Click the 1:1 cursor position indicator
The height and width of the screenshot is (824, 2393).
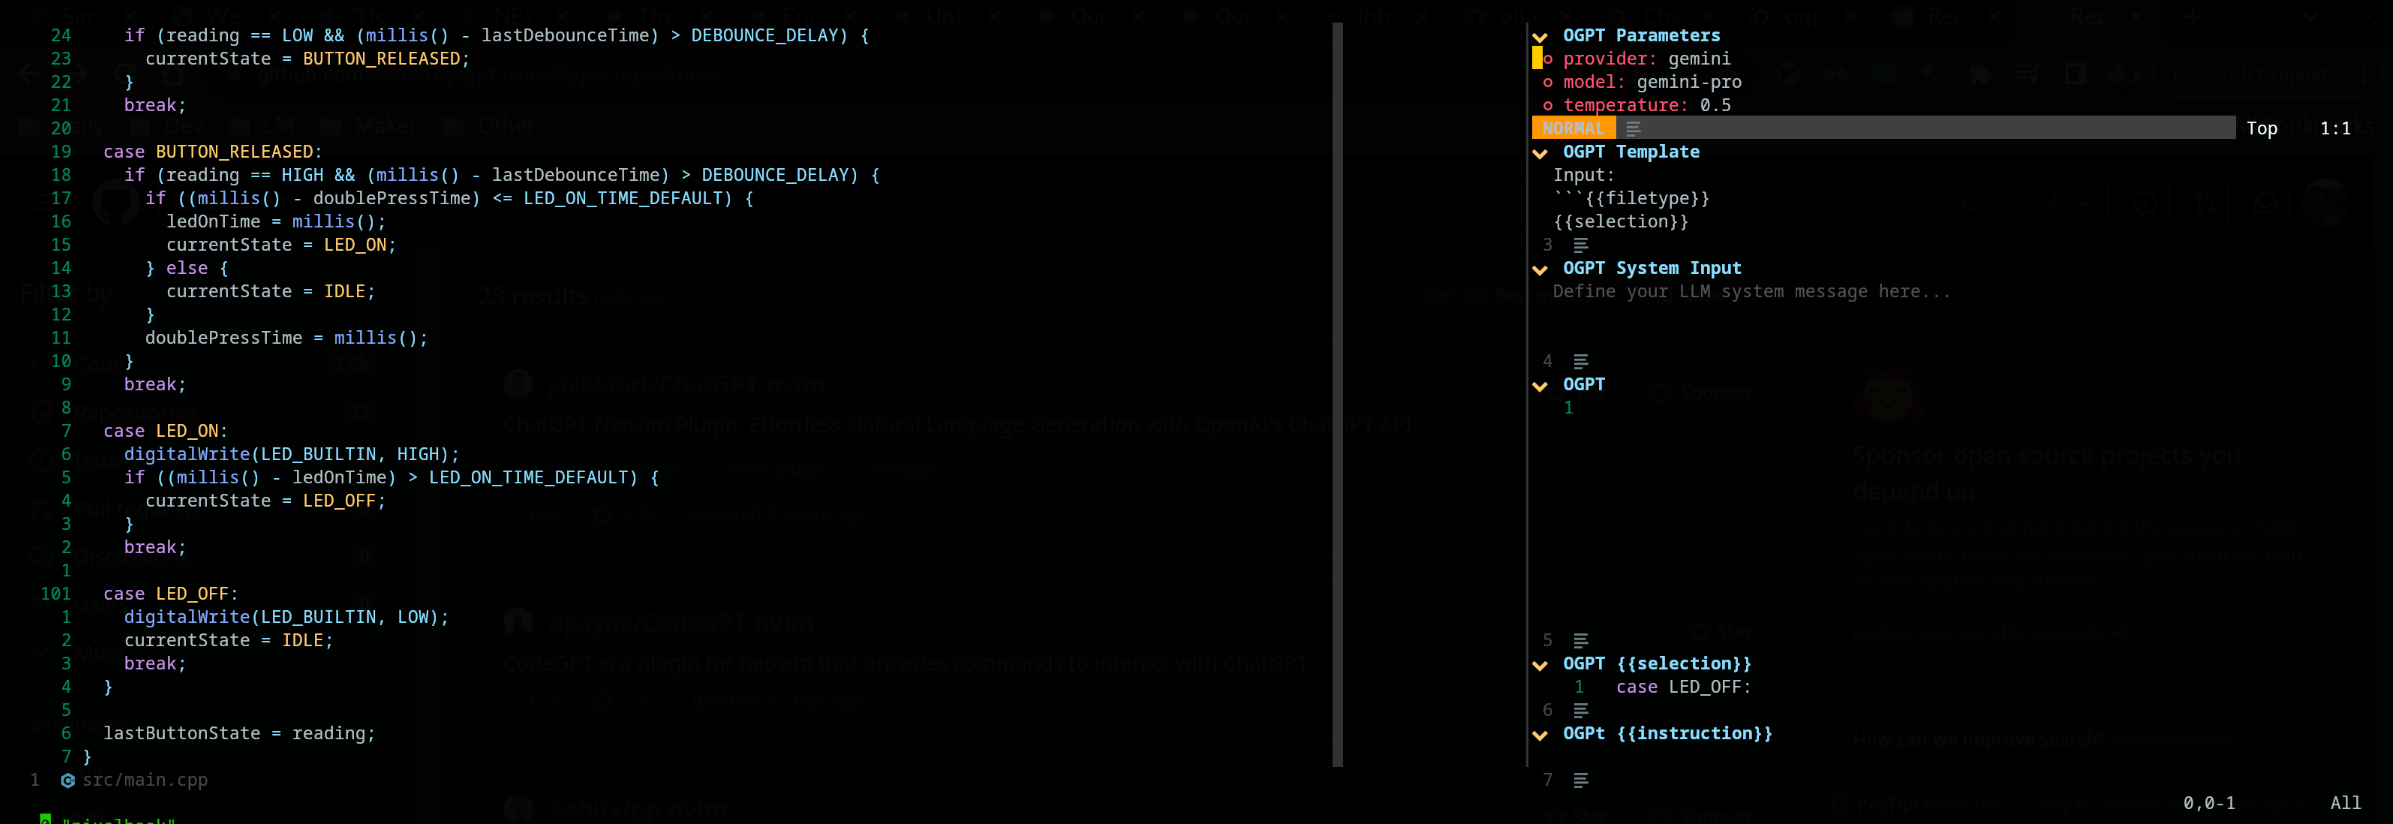(2335, 128)
